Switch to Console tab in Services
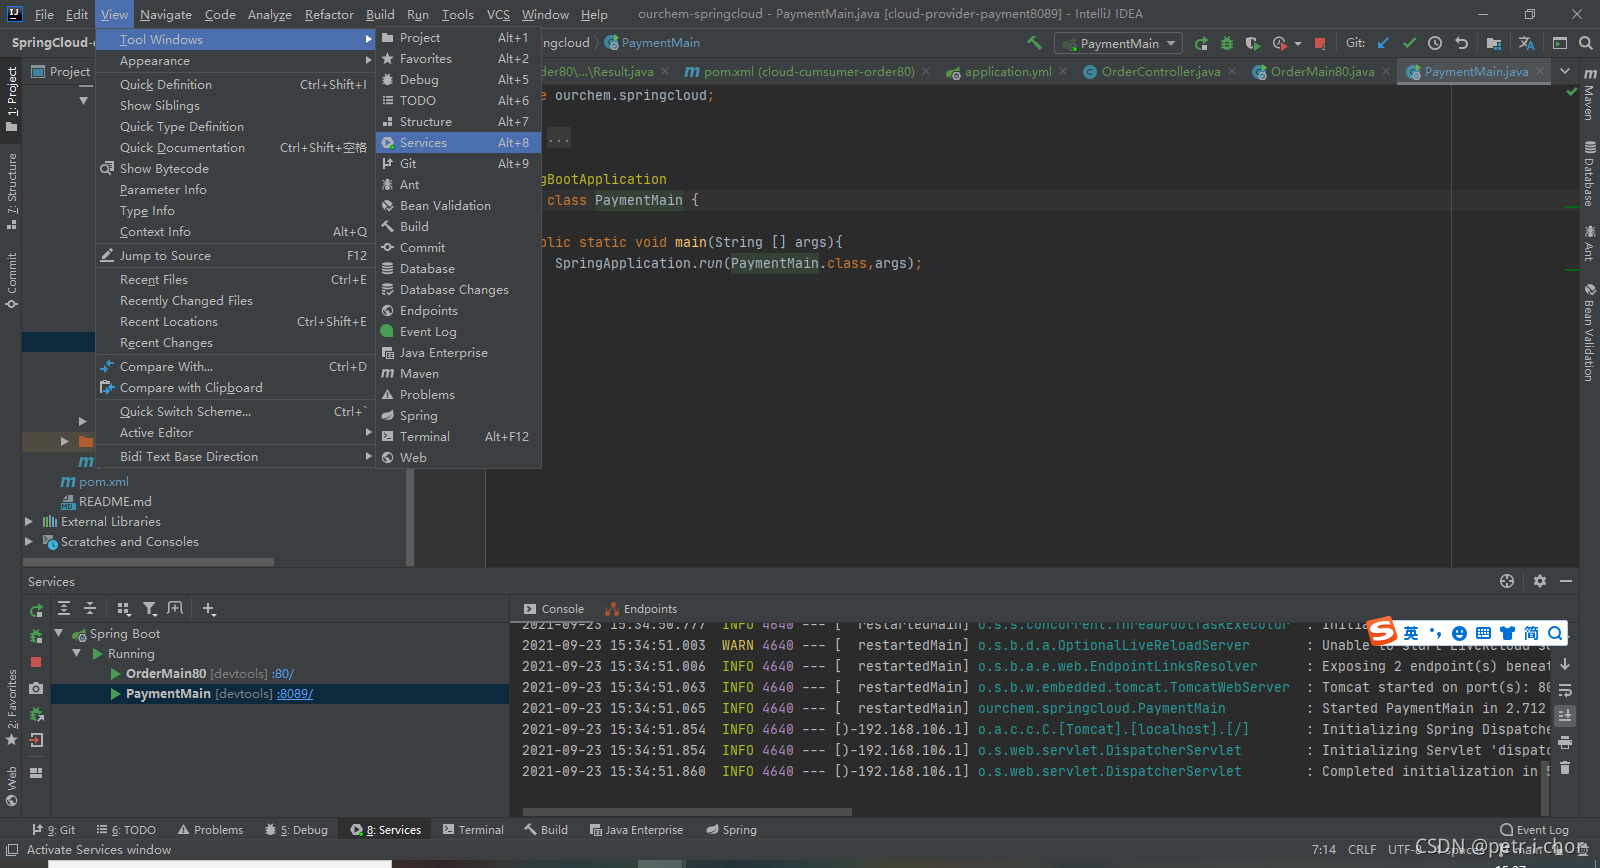 point(553,609)
